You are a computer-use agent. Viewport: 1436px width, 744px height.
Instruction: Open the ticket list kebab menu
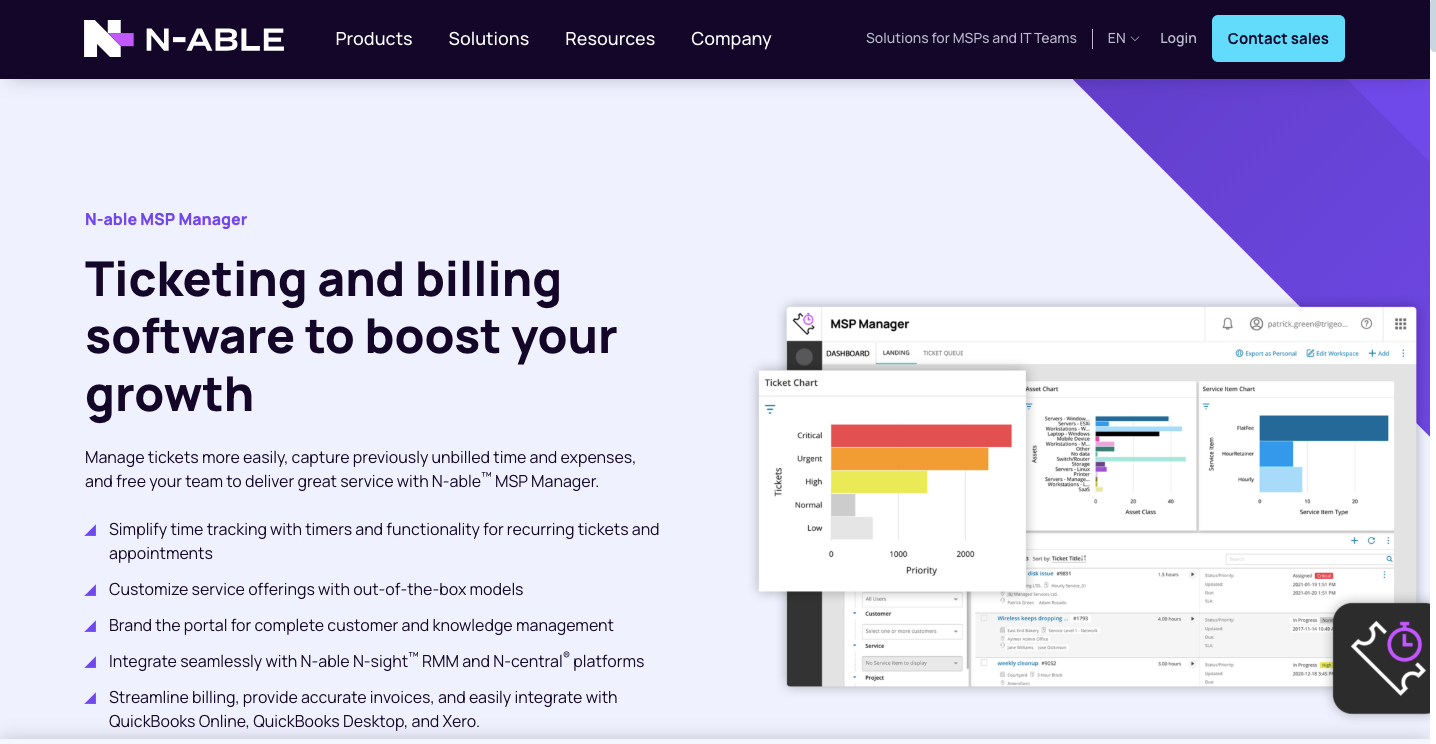coord(1388,540)
